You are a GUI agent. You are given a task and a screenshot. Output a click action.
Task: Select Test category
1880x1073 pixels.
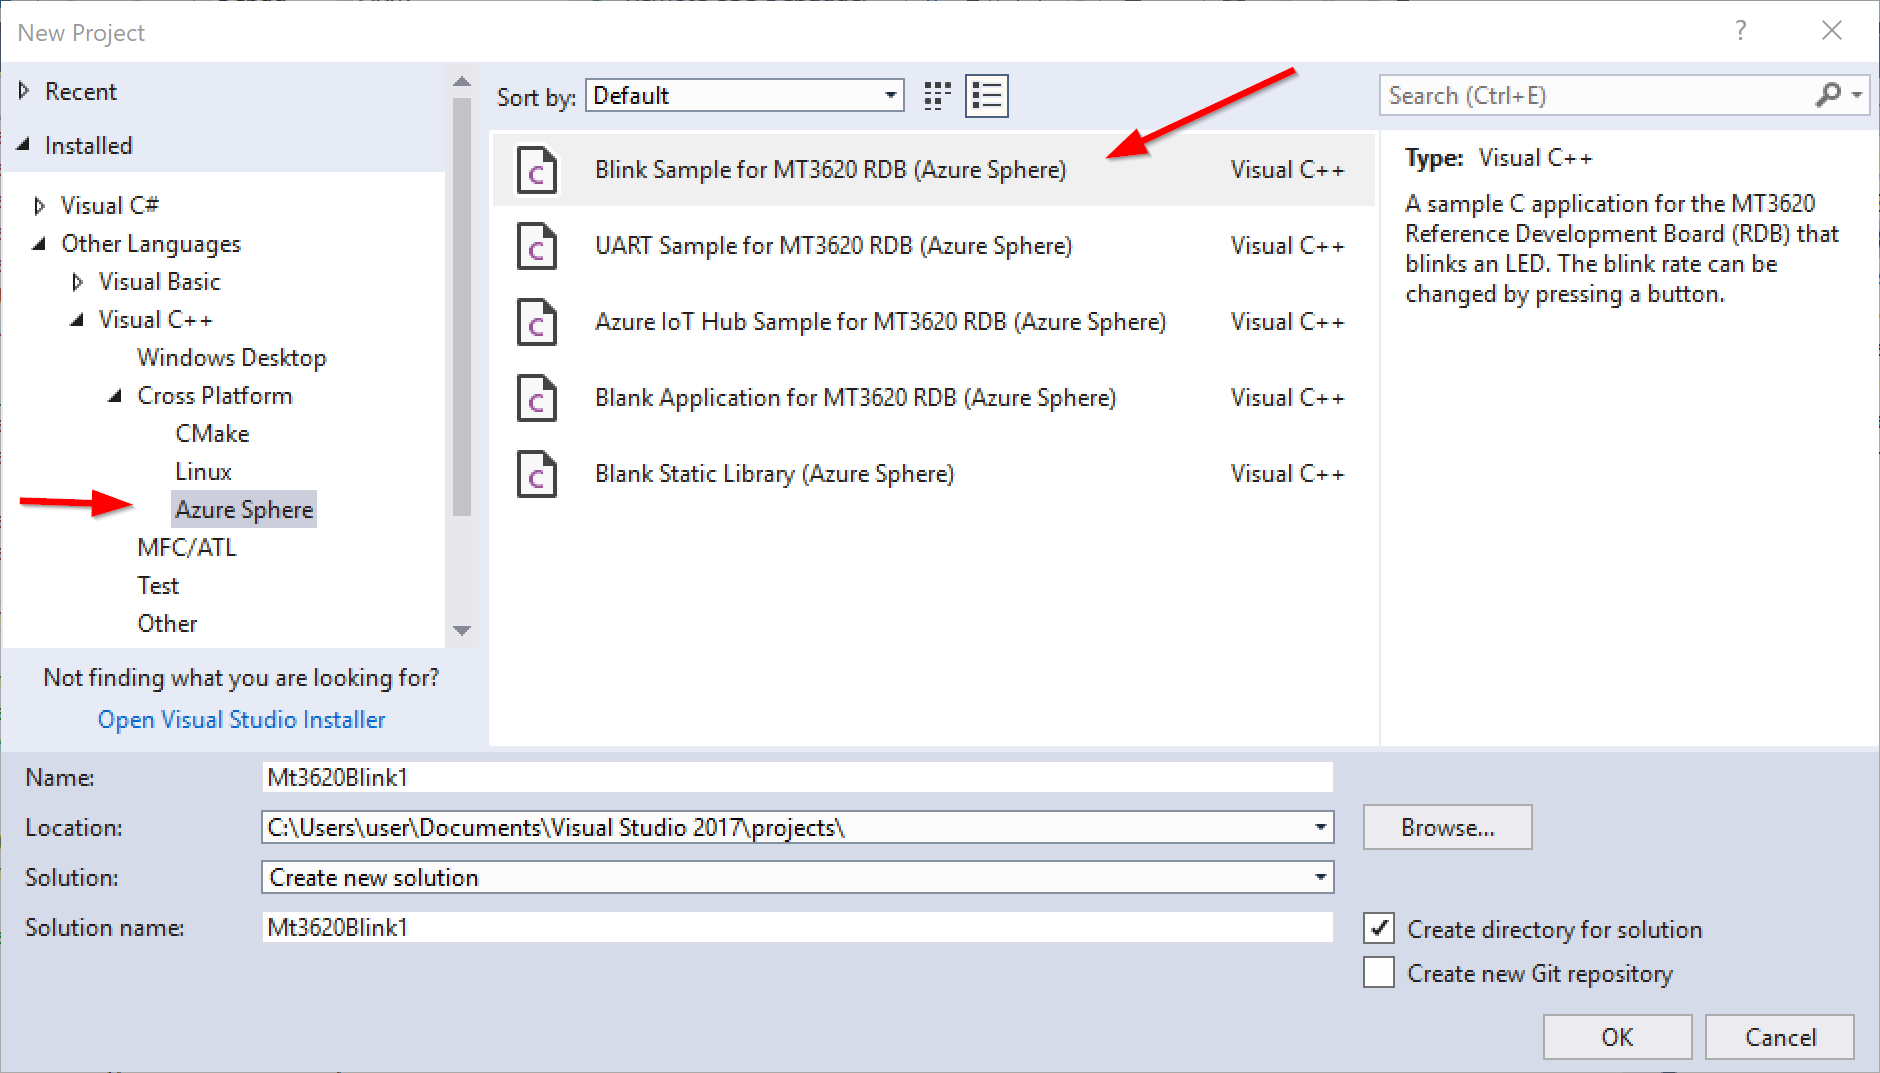click(x=158, y=586)
